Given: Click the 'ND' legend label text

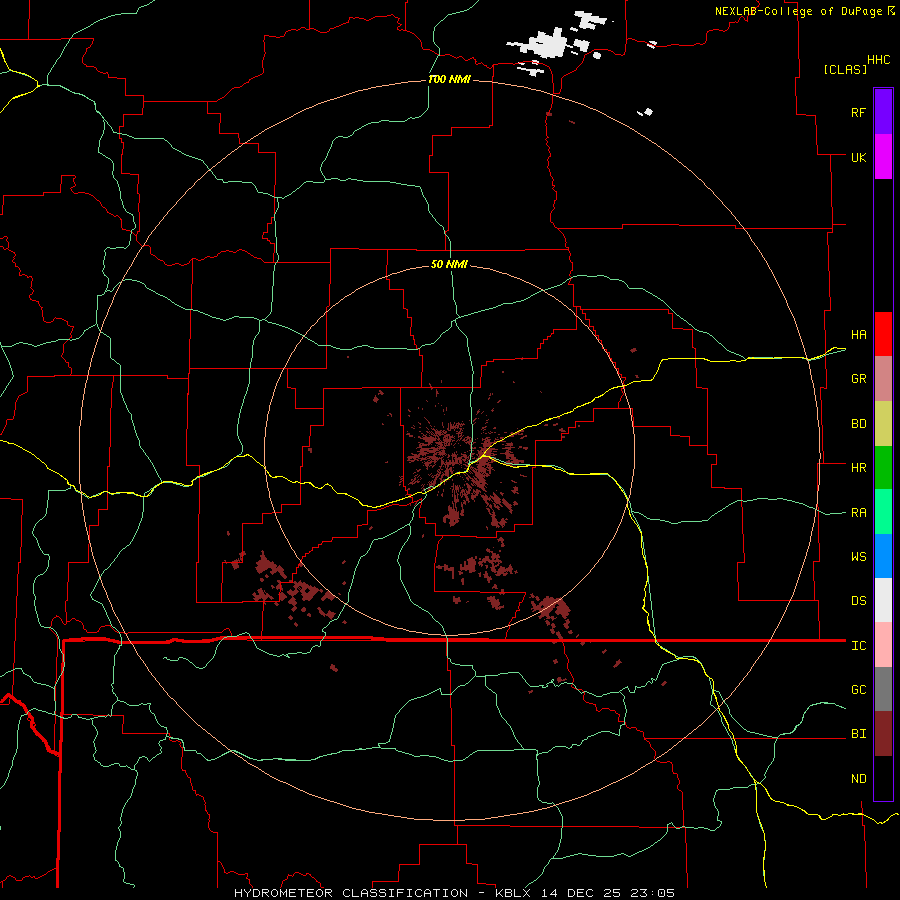Looking at the screenshot, I should pos(859,778).
